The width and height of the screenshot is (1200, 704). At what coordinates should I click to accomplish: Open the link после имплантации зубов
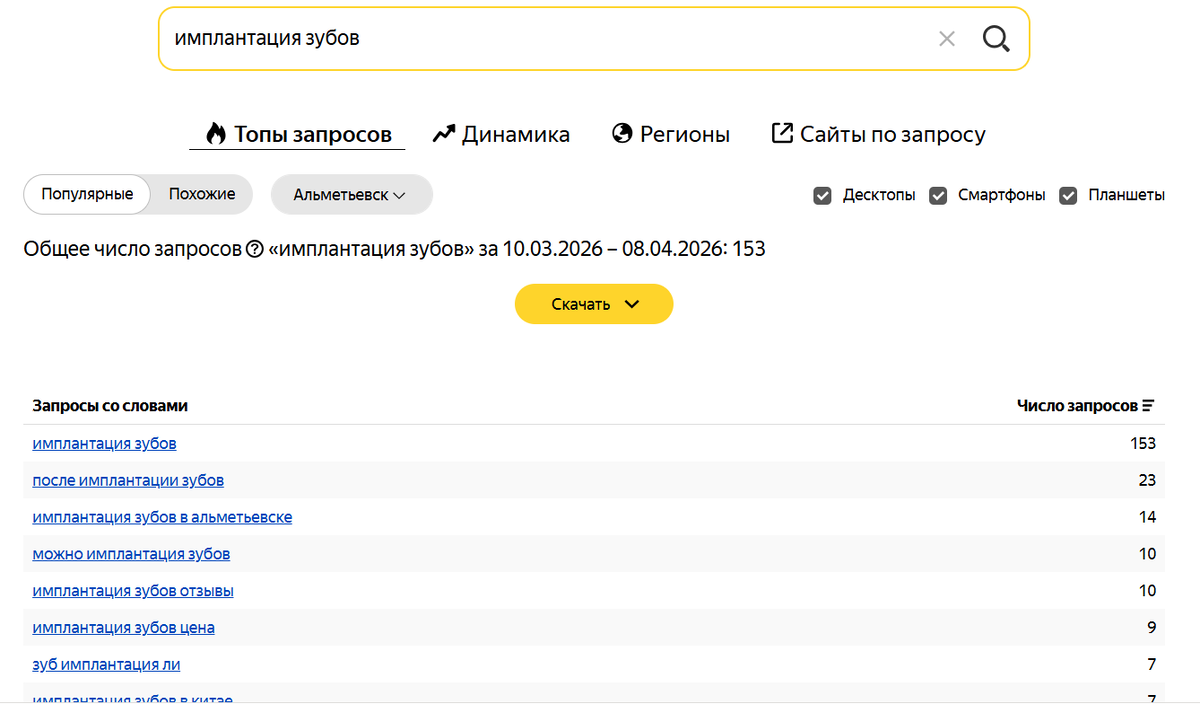coord(128,480)
